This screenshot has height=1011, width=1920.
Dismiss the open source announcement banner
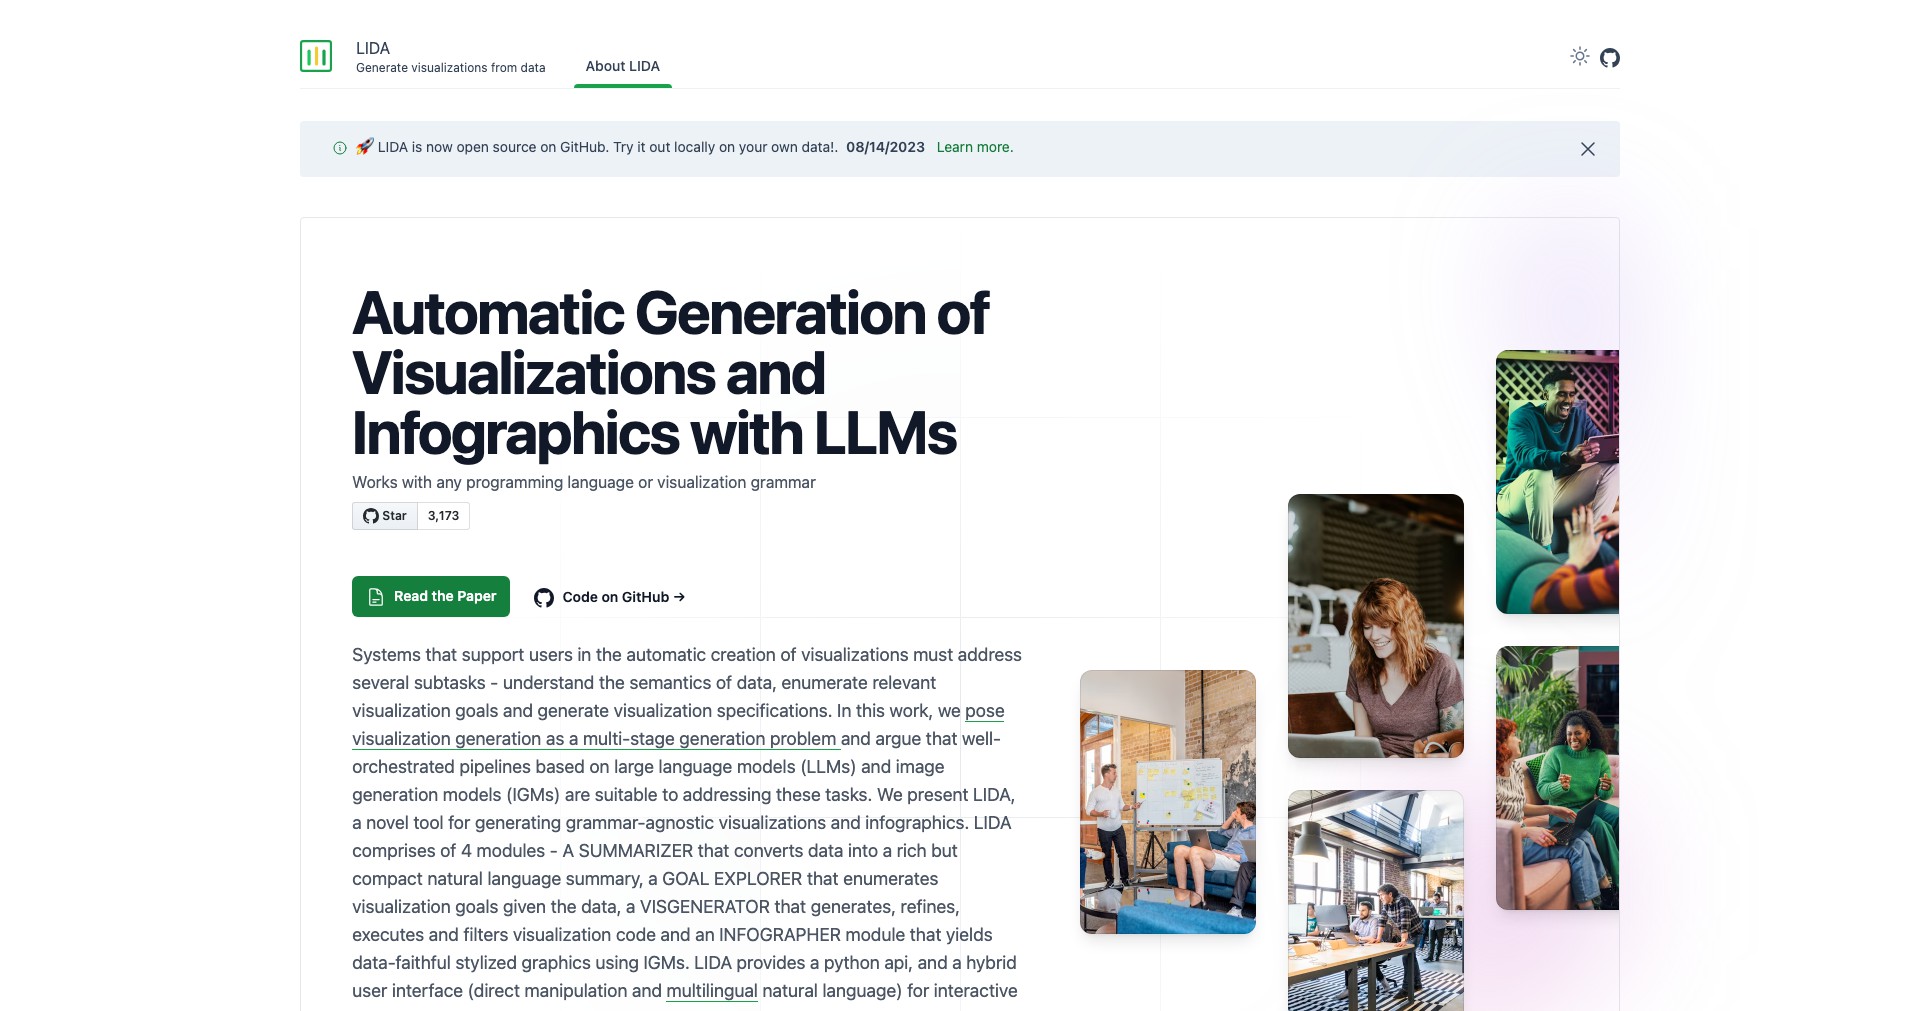tap(1588, 149)
